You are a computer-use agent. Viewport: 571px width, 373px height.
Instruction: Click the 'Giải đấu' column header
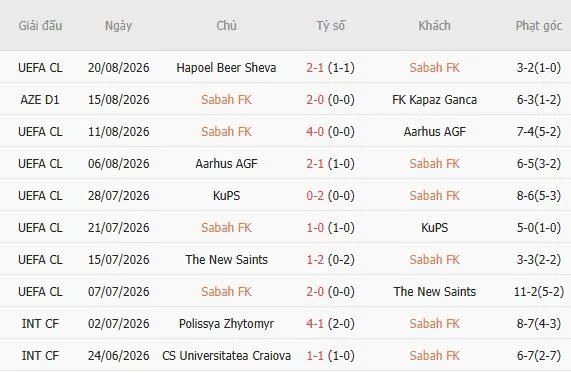click(40, 25)
